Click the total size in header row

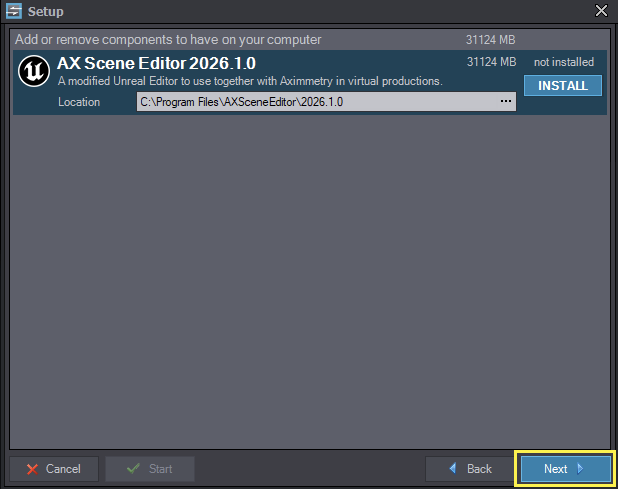click(491, 40)
